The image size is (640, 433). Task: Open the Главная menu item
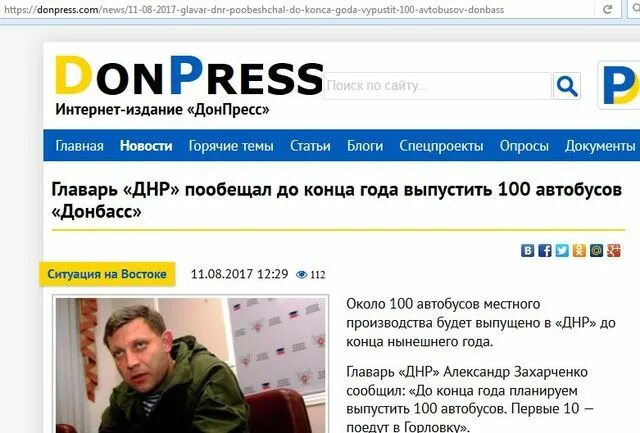coord(80,146)
